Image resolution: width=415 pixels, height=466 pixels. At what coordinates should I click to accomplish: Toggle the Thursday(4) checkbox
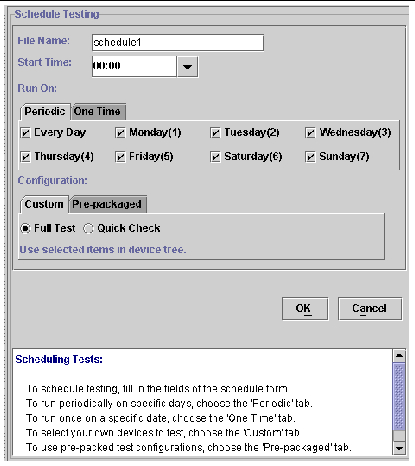[25, 157]
